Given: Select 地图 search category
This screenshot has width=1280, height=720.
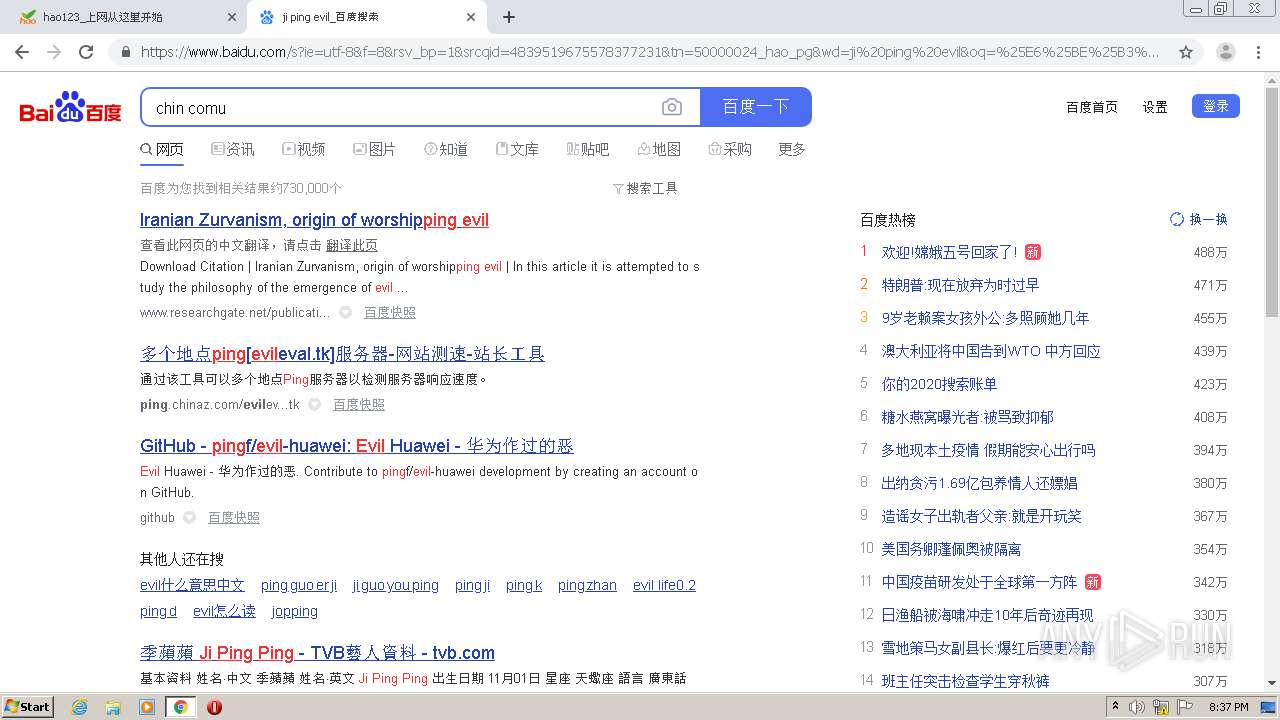Looking at the screenshot, I should coord(659,149).
